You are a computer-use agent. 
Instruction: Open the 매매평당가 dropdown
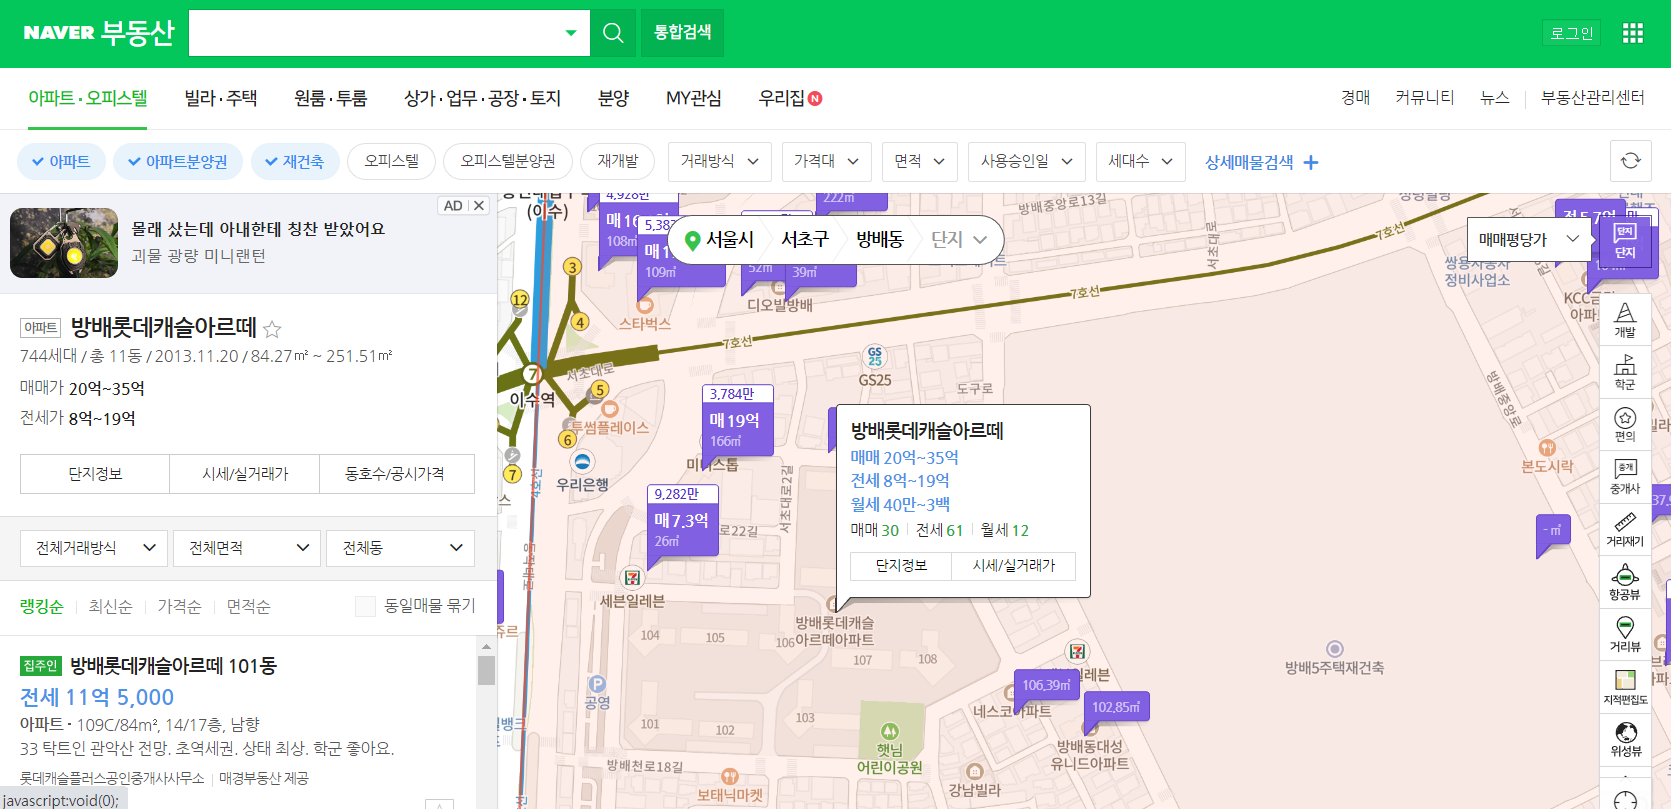tap(1529, 240)
